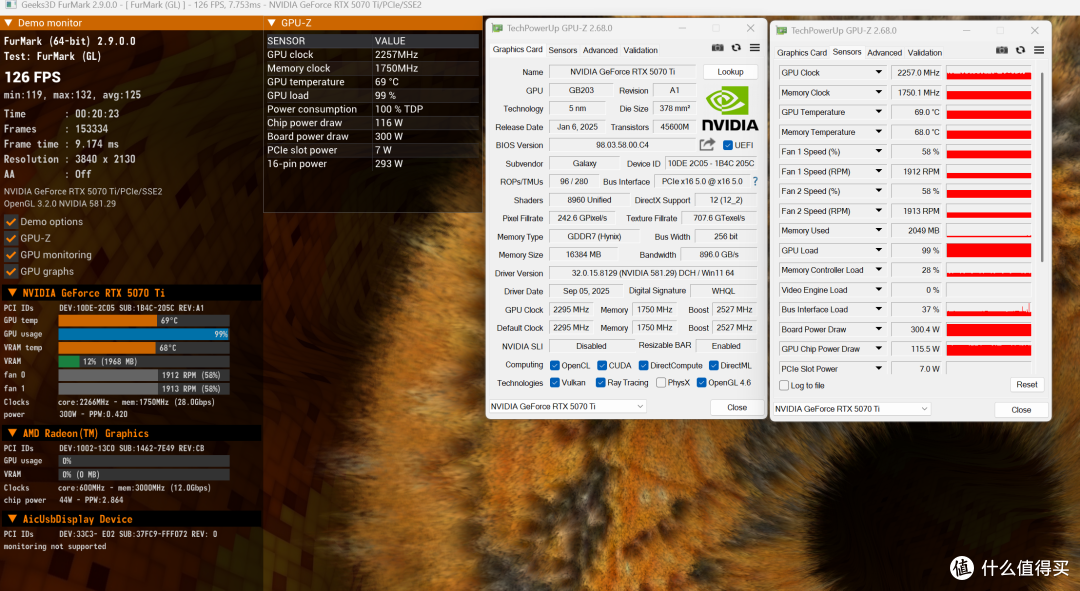The width and height of the screenshot is (1080, 591).
Task: Toggle the DirectCompute checkbox
Action: [x=643, y=366]
